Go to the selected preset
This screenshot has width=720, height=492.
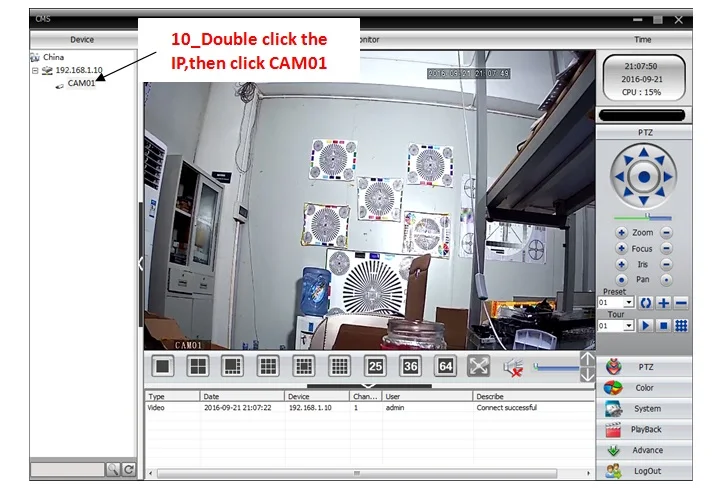[x=646, y=303]
